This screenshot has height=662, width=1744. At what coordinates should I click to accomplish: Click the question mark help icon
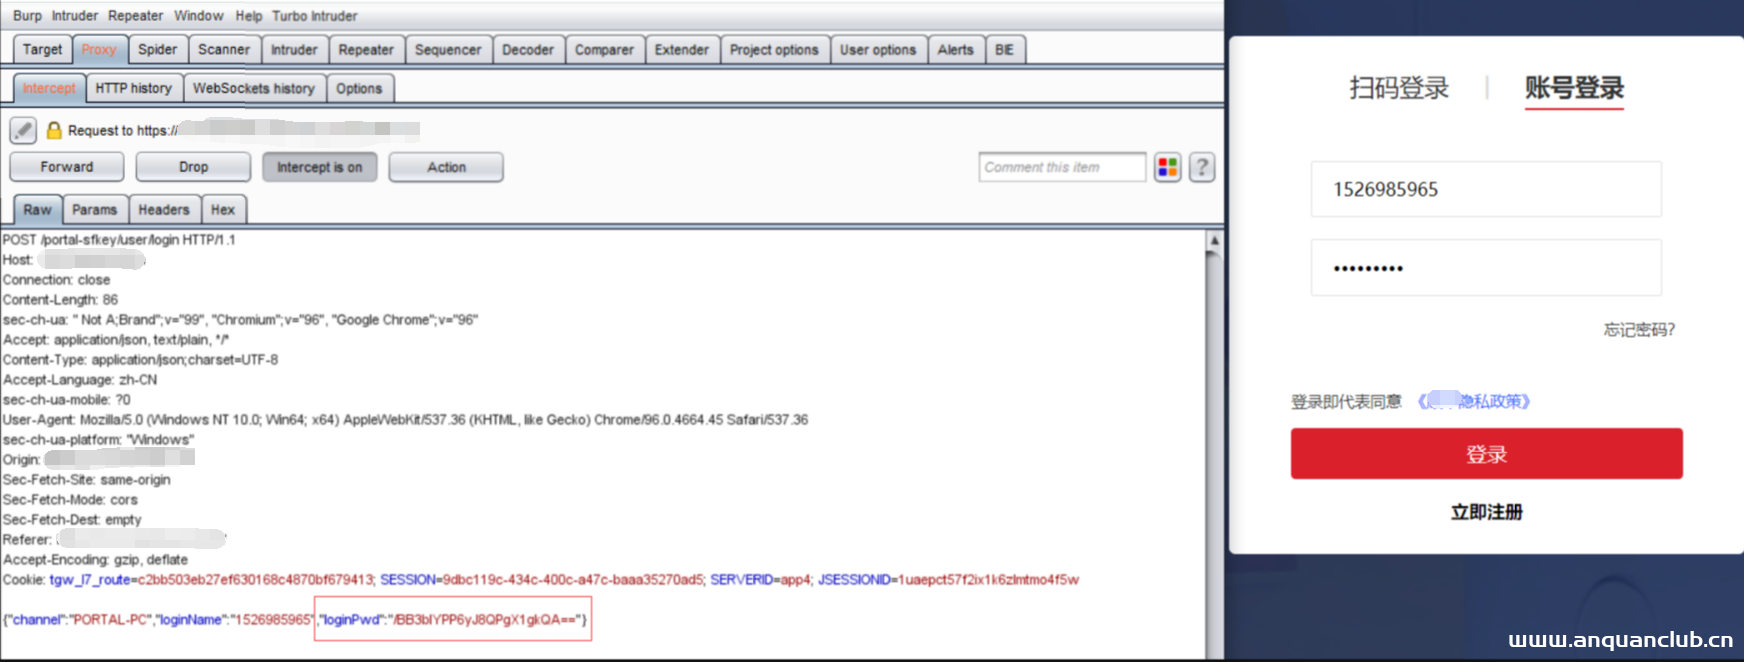coord(1202,167)
